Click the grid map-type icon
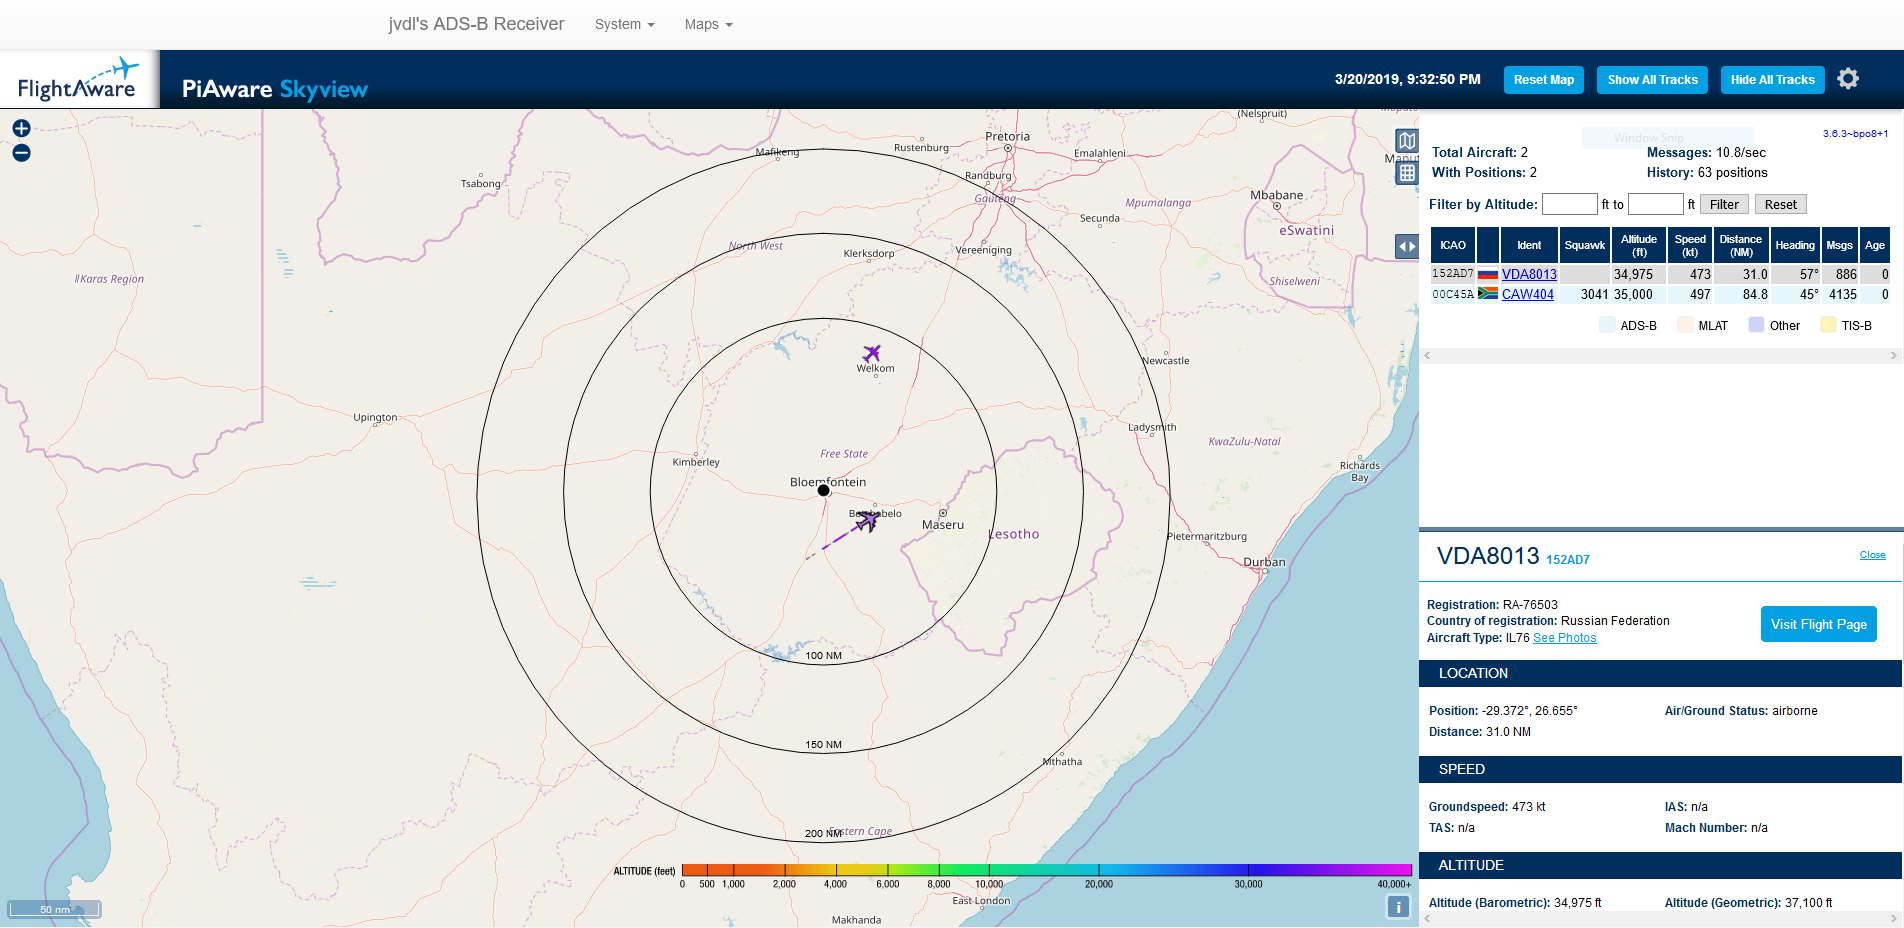Screen dimensions: 1904x928 pos(1407,173)
